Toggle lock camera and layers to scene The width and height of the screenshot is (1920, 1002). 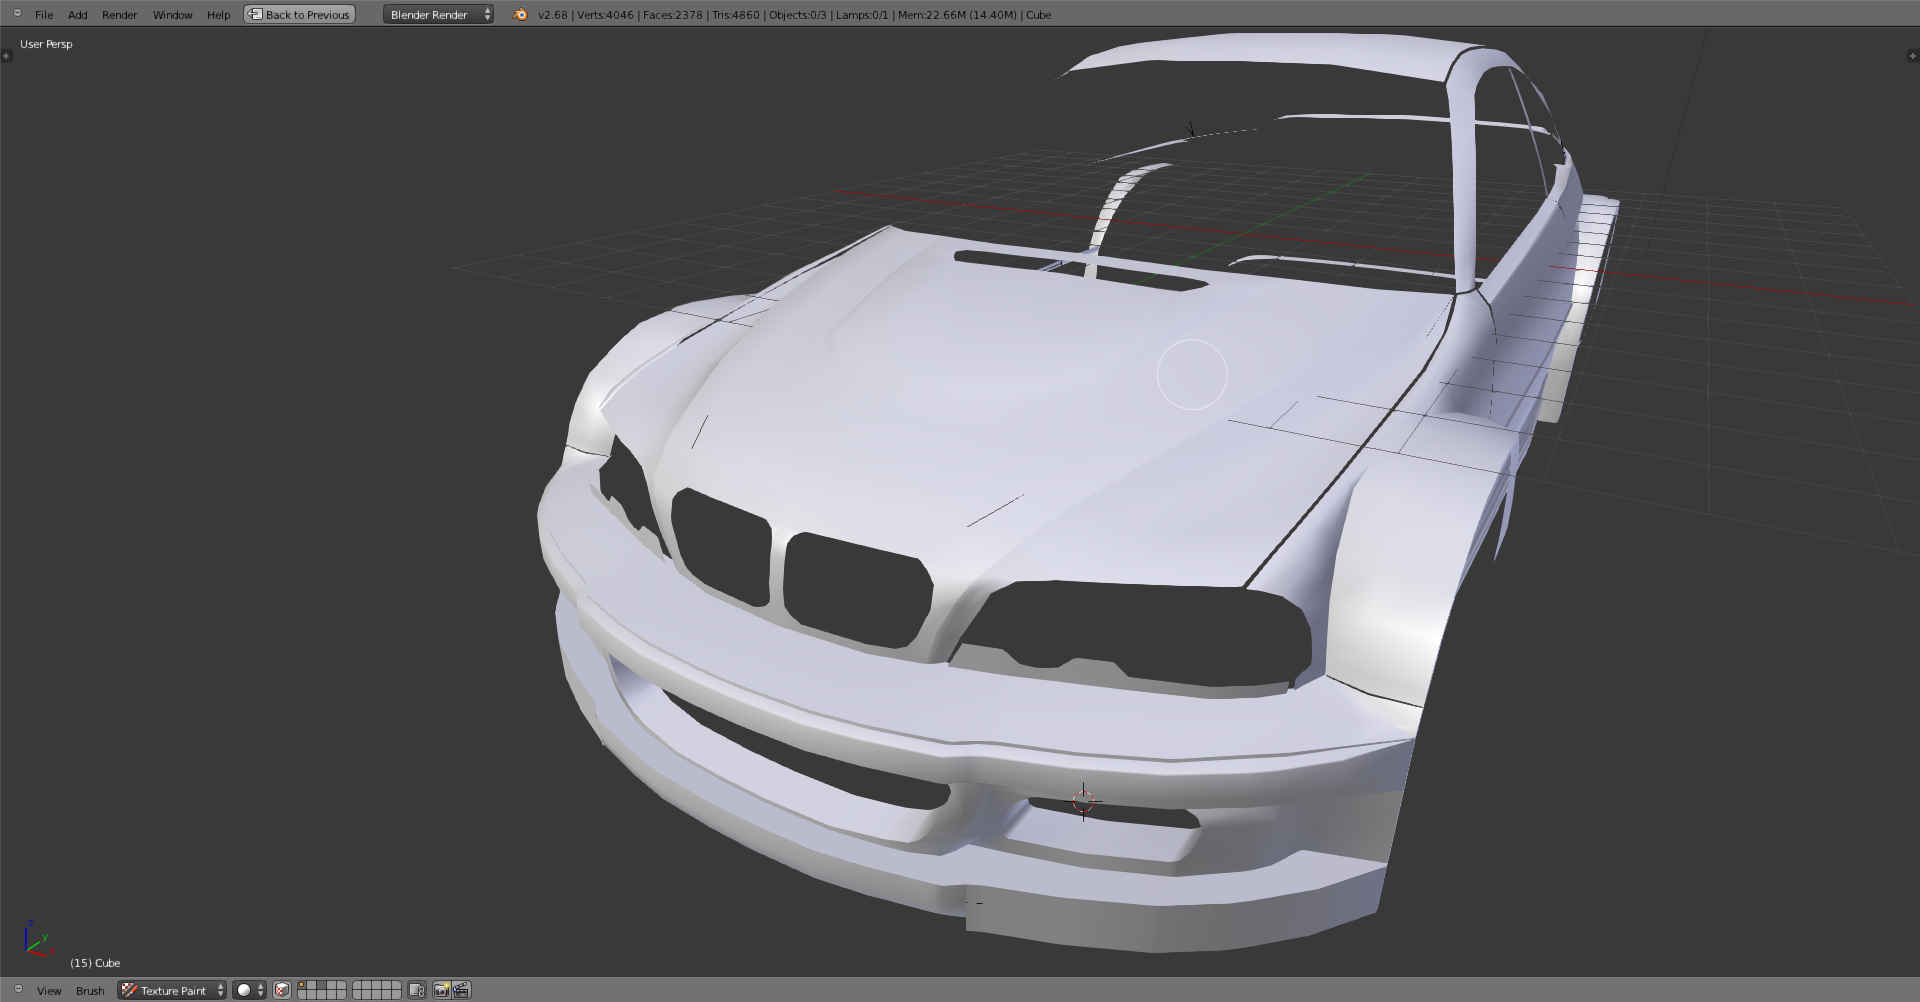pos(416,990)
